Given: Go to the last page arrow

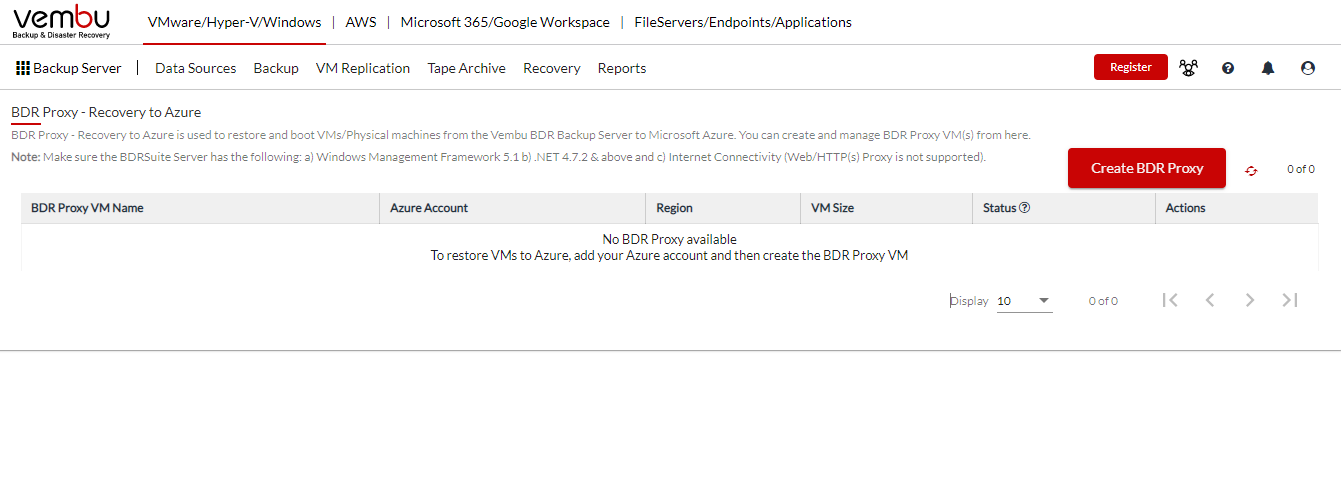Looking at the screenshot, I should click(x=1290, y=300).
